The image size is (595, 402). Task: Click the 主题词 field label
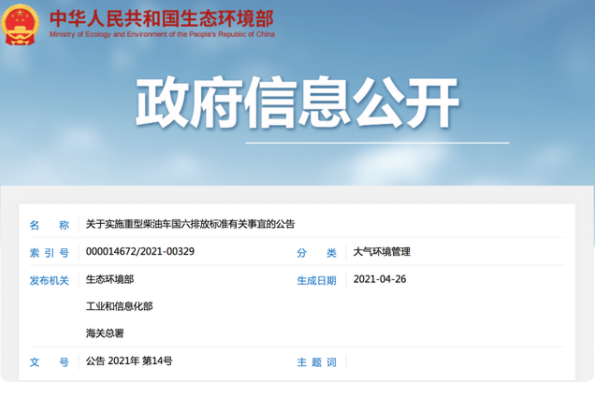pyautogui.click(x=316, y=362)
